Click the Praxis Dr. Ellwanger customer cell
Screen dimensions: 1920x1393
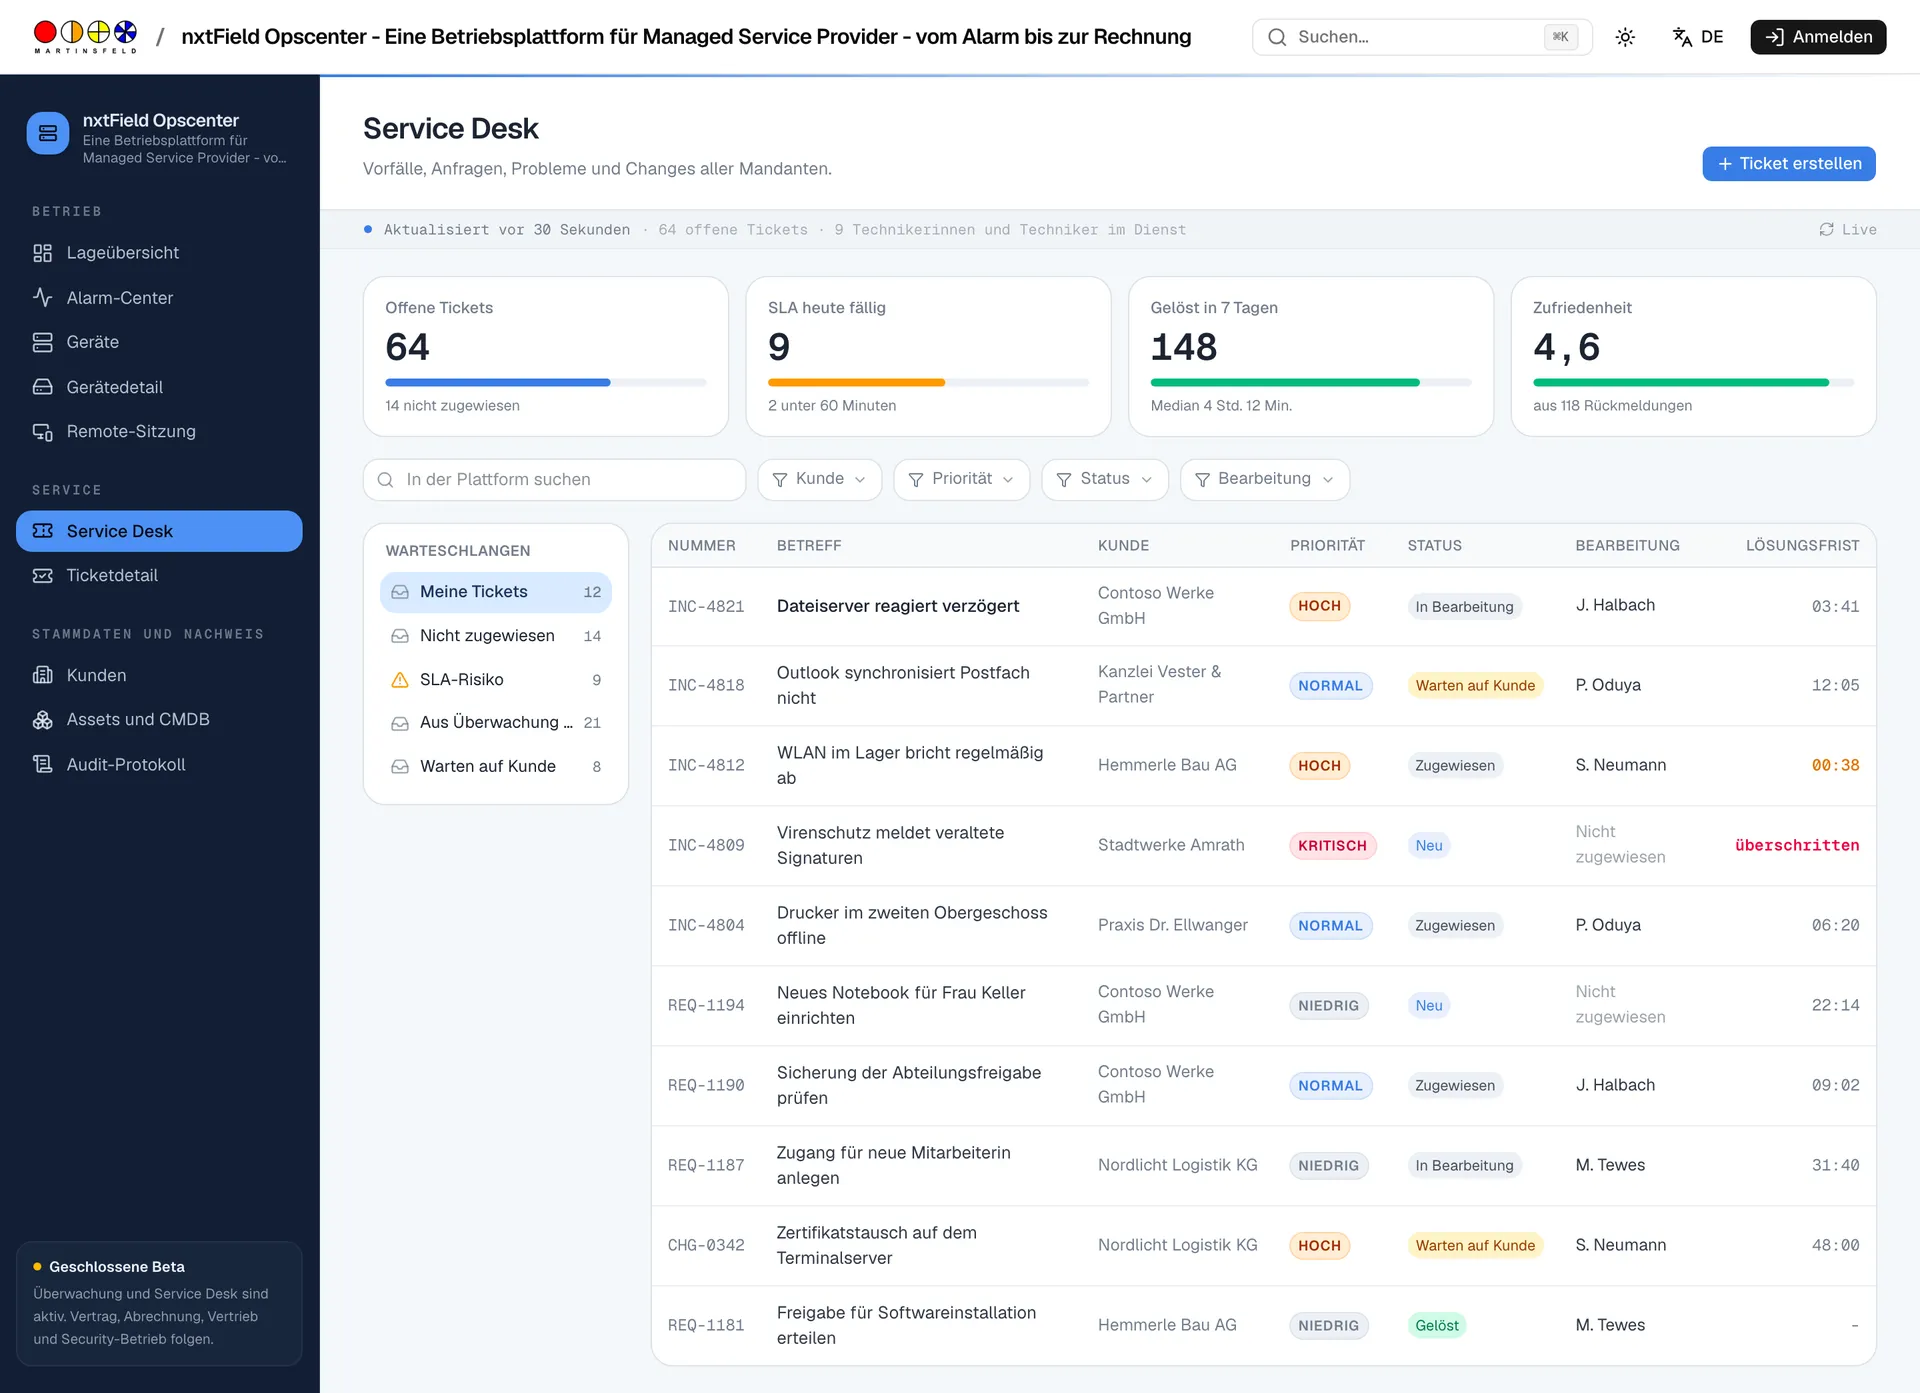point(1173,925)
